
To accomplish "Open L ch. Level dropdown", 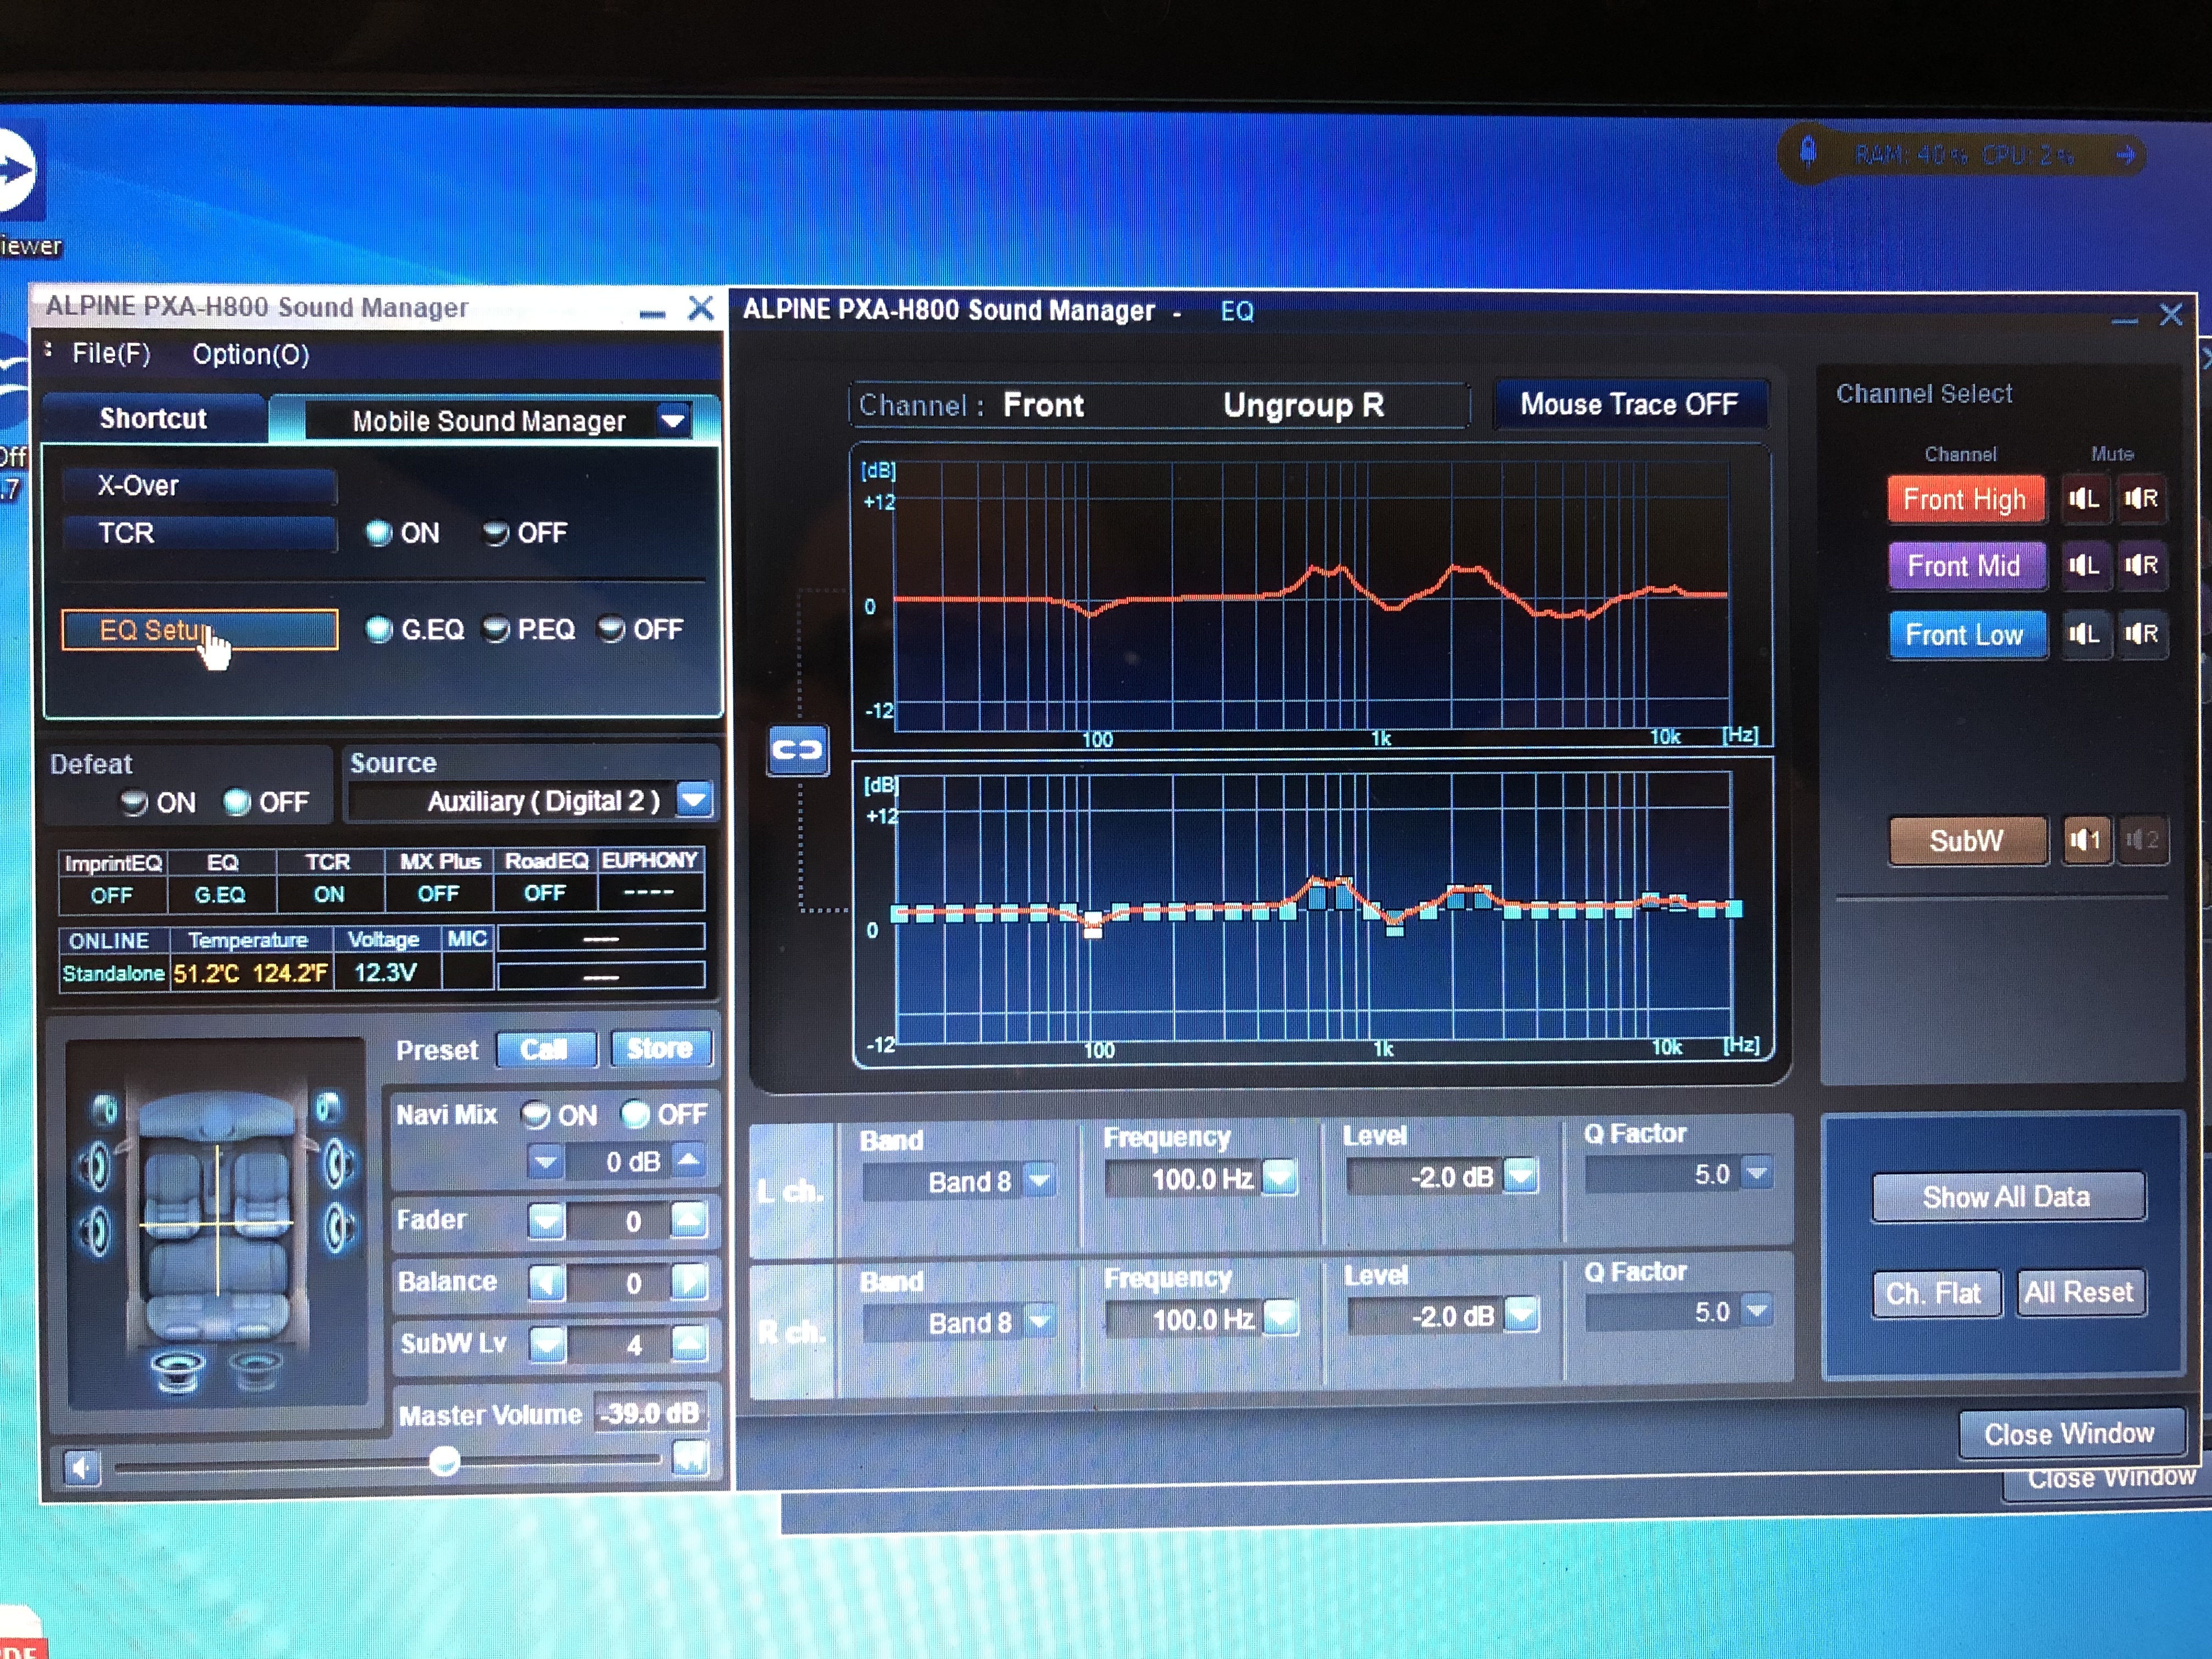I will [x=1521, y=1176].
